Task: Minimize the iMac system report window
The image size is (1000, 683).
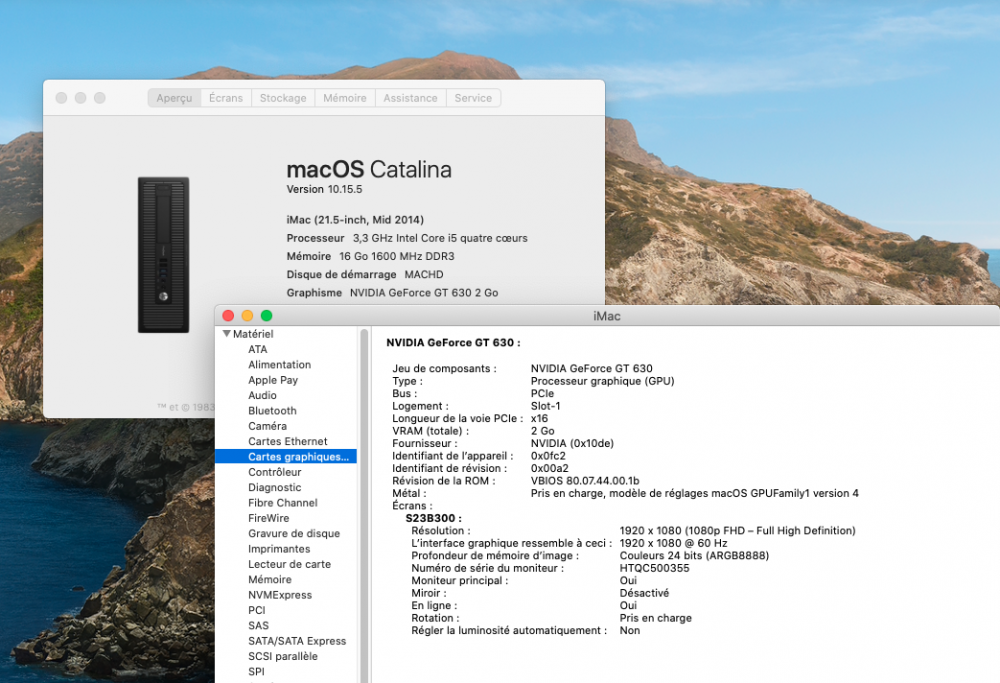Action: 247,316
